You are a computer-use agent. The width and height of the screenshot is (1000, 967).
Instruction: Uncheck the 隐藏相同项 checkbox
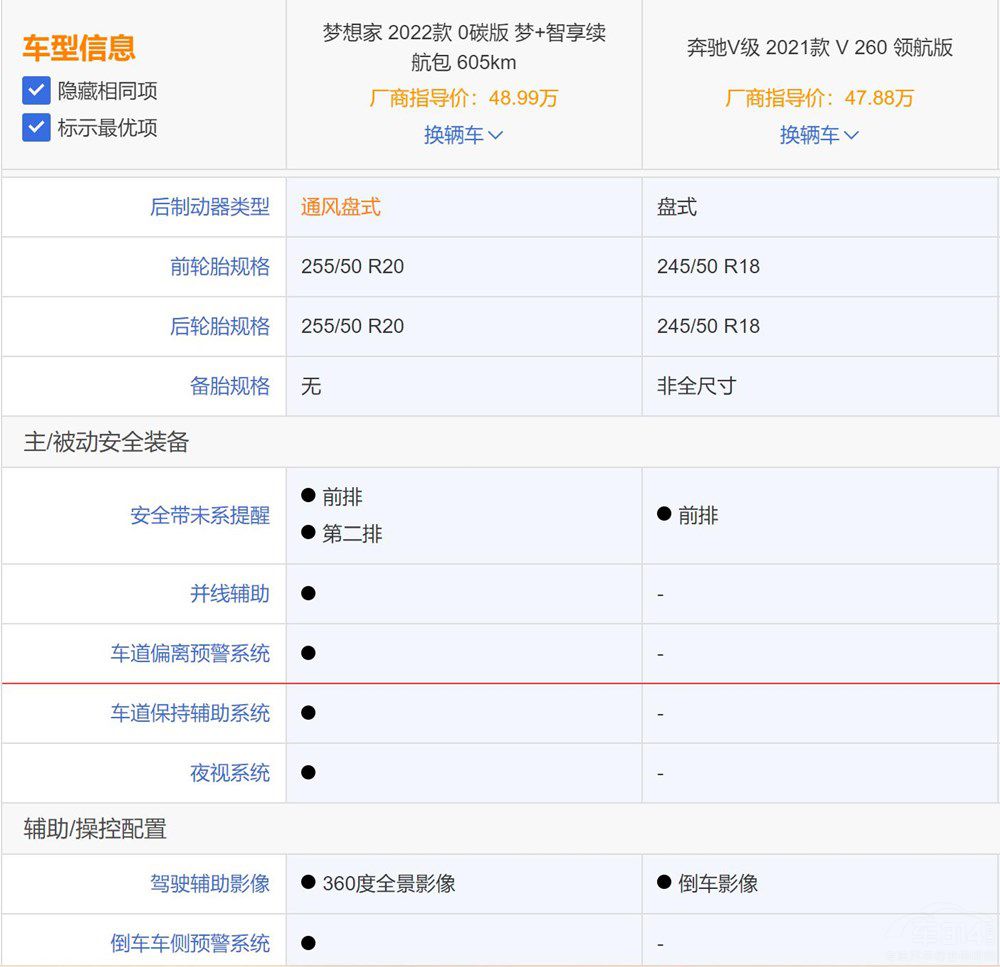[x=36, y=91]
